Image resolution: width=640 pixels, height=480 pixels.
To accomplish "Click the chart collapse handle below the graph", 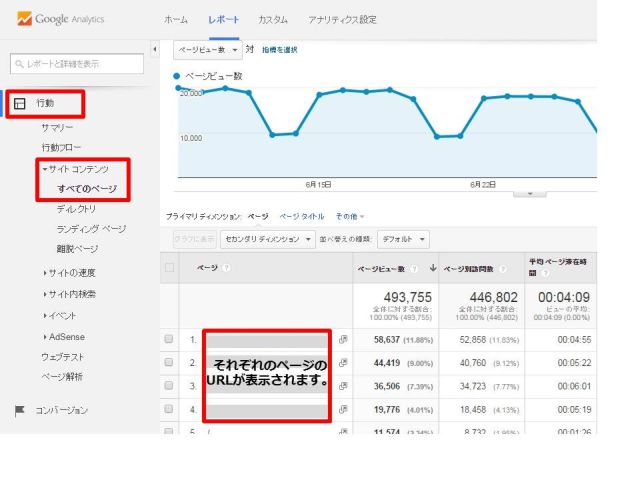I will tap(529, 193).
